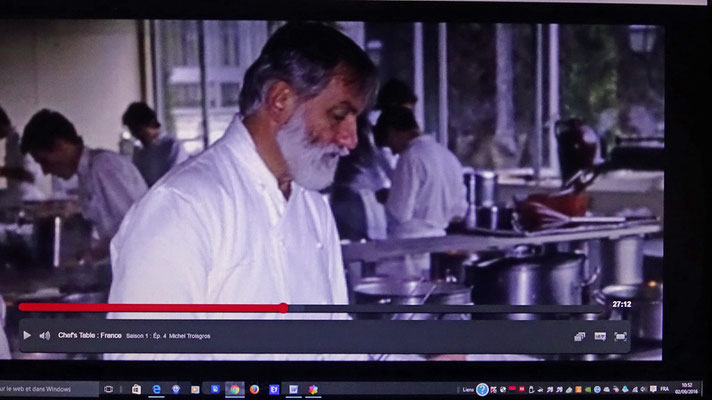
Task: Mute the player volume icon
Action: click(x=44, y=336)
